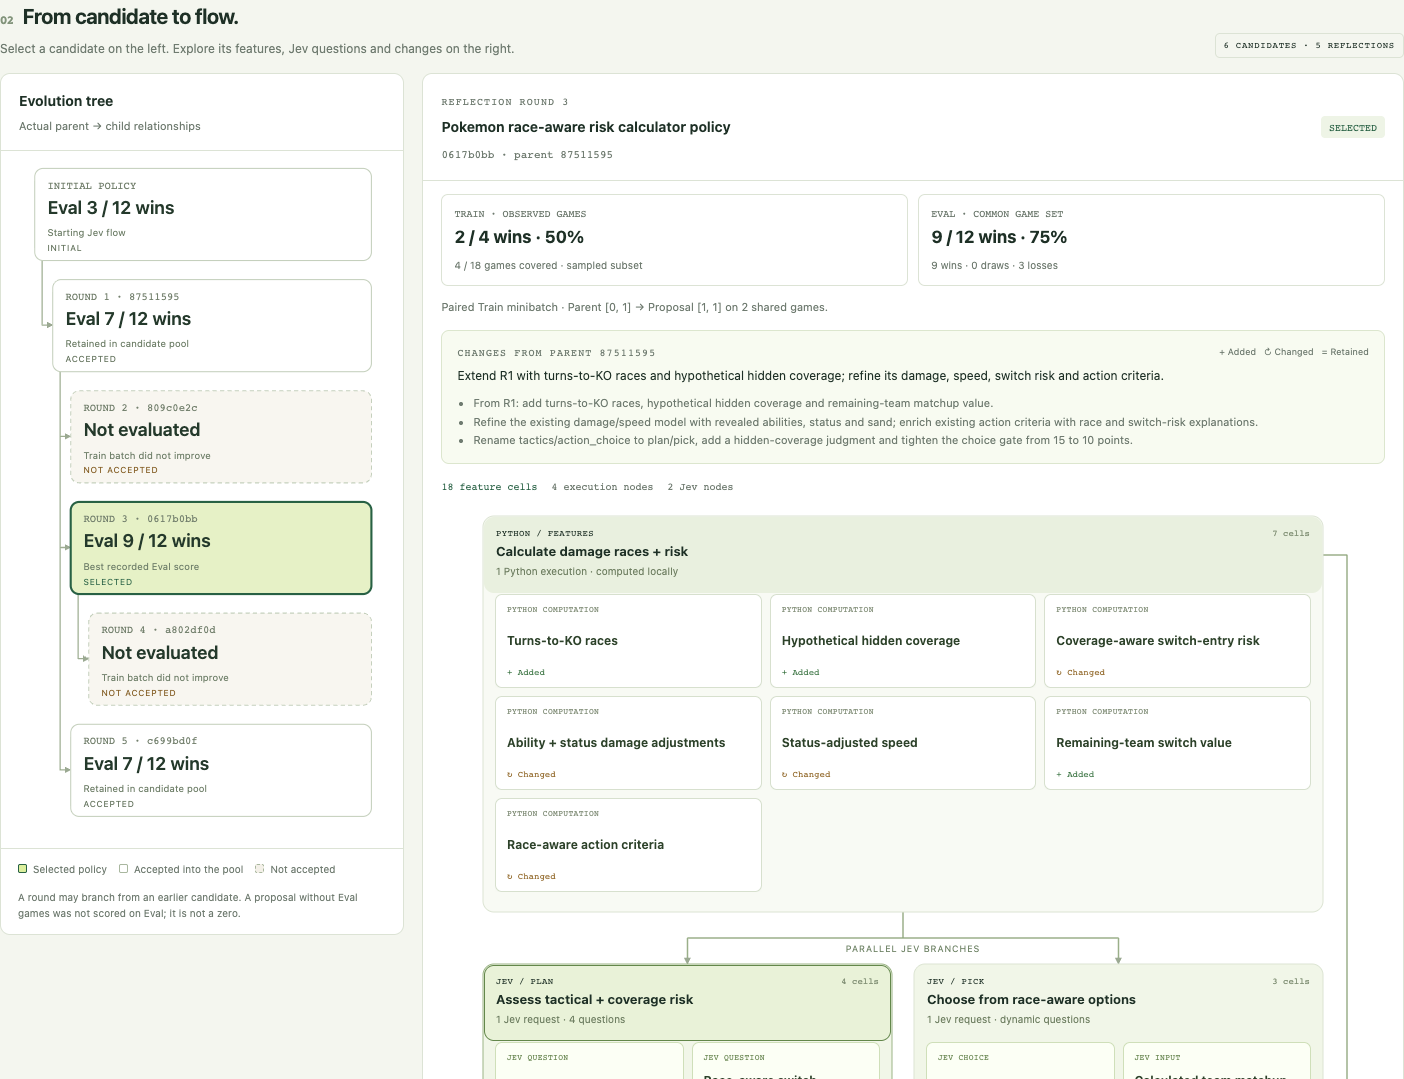The width and height of the screenshot is (1404, 1079).
Task: Click Changed icon on Coverage-aware switch-entry risk
Action: coord(1060,673)
